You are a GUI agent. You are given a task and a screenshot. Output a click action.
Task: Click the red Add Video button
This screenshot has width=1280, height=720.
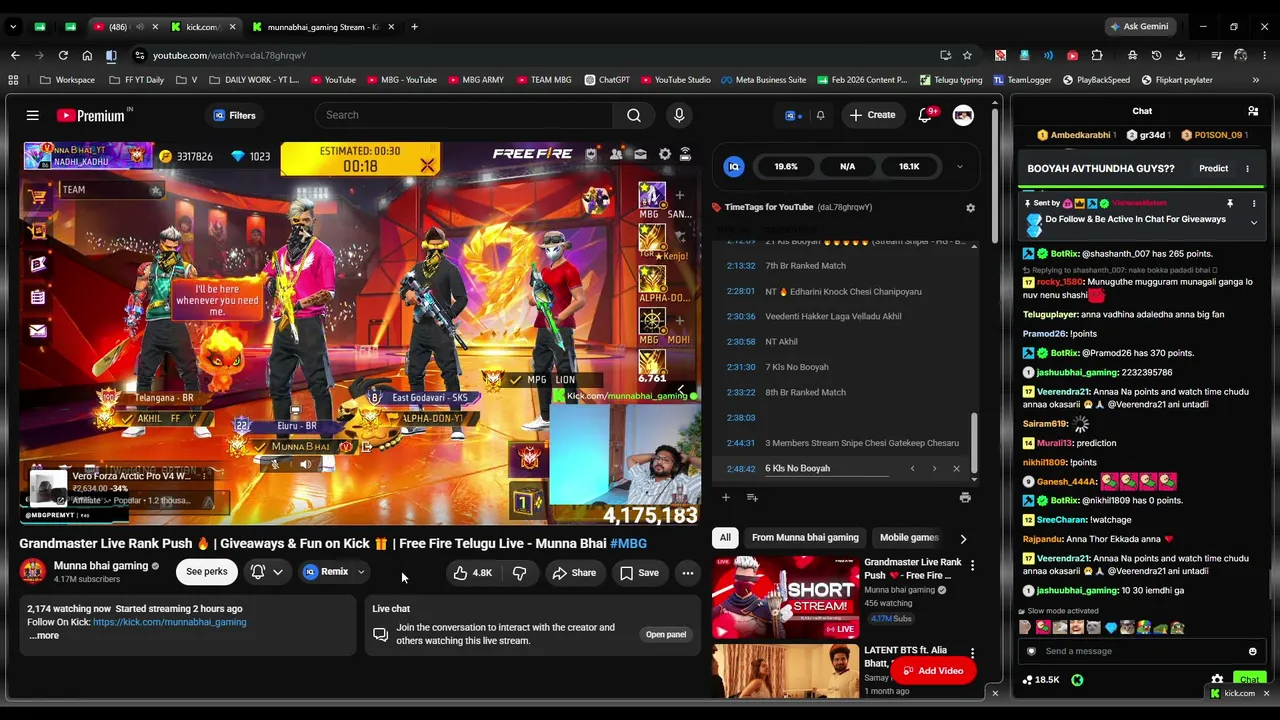click(933, 671)
